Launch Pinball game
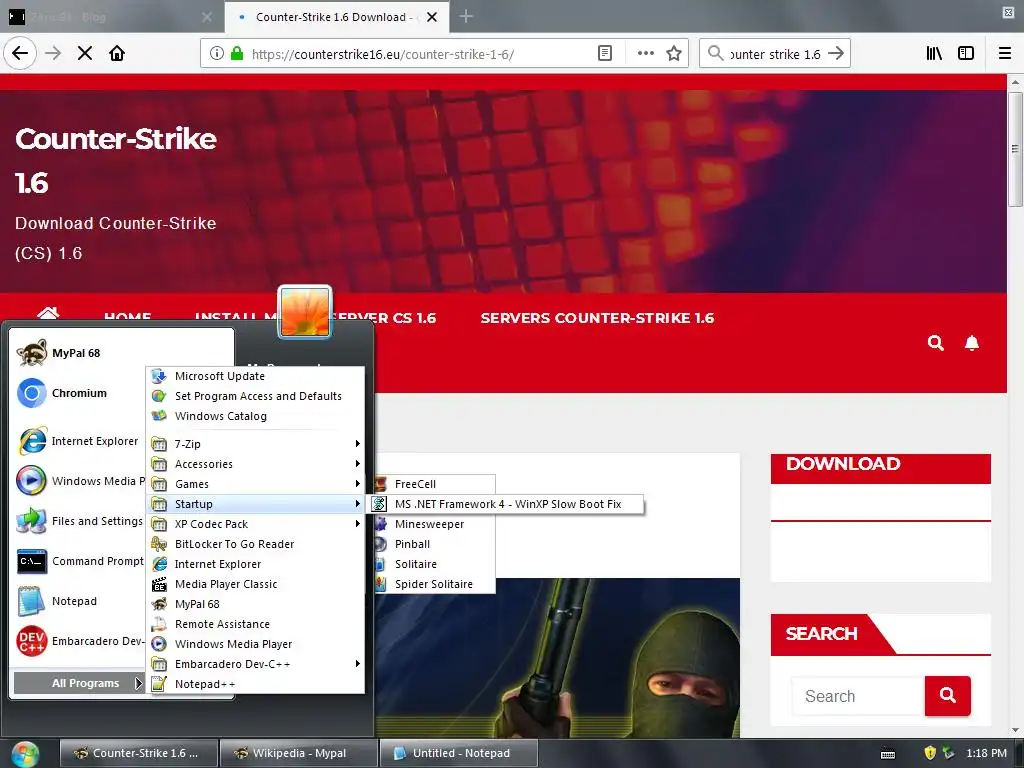The height and width of the screenshot is (768, 1024). pos(434,544)
